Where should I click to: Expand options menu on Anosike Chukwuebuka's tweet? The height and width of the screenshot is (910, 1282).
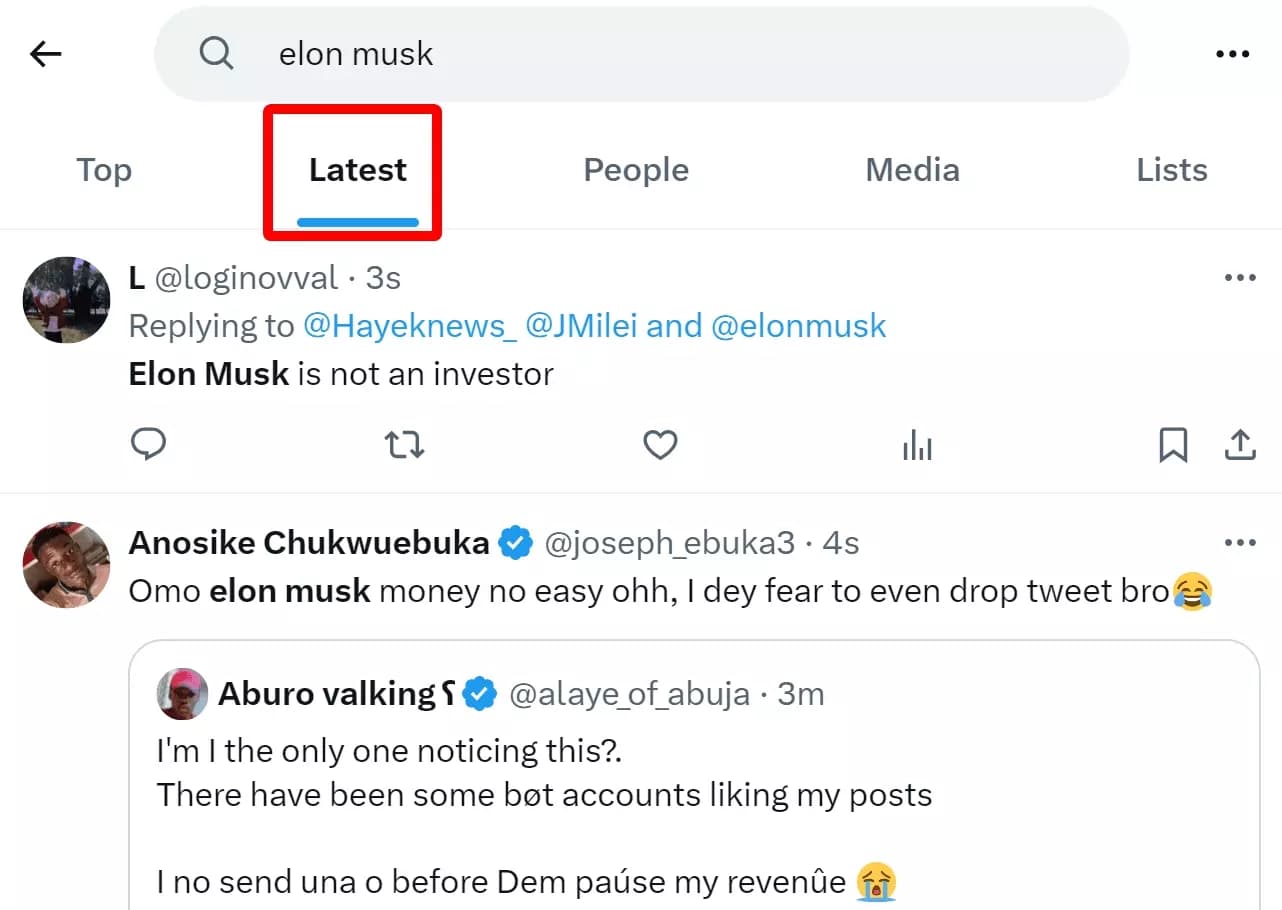pyautogui.click(x=1240, y=542)
